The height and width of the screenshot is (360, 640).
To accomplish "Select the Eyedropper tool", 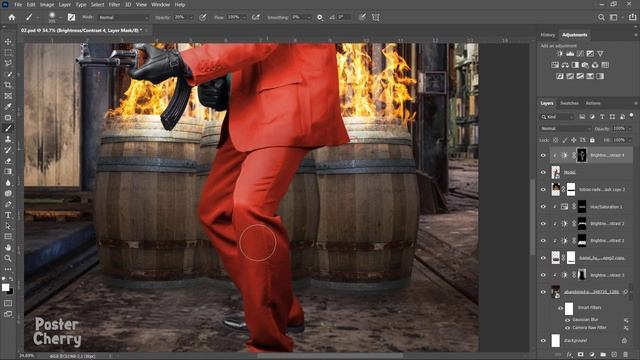I will 8,107.
